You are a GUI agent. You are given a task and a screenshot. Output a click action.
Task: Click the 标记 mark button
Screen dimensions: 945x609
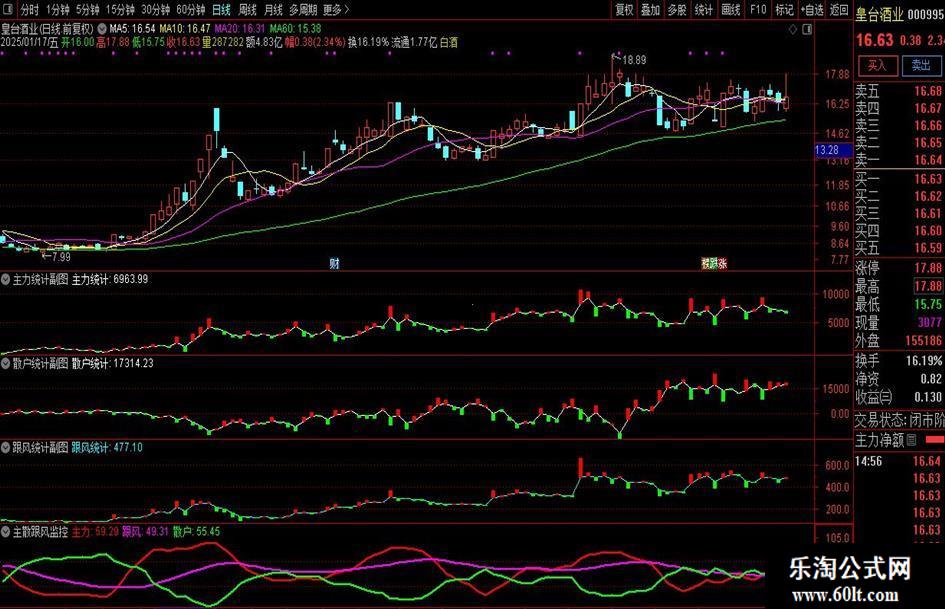(x=784, y=10)
